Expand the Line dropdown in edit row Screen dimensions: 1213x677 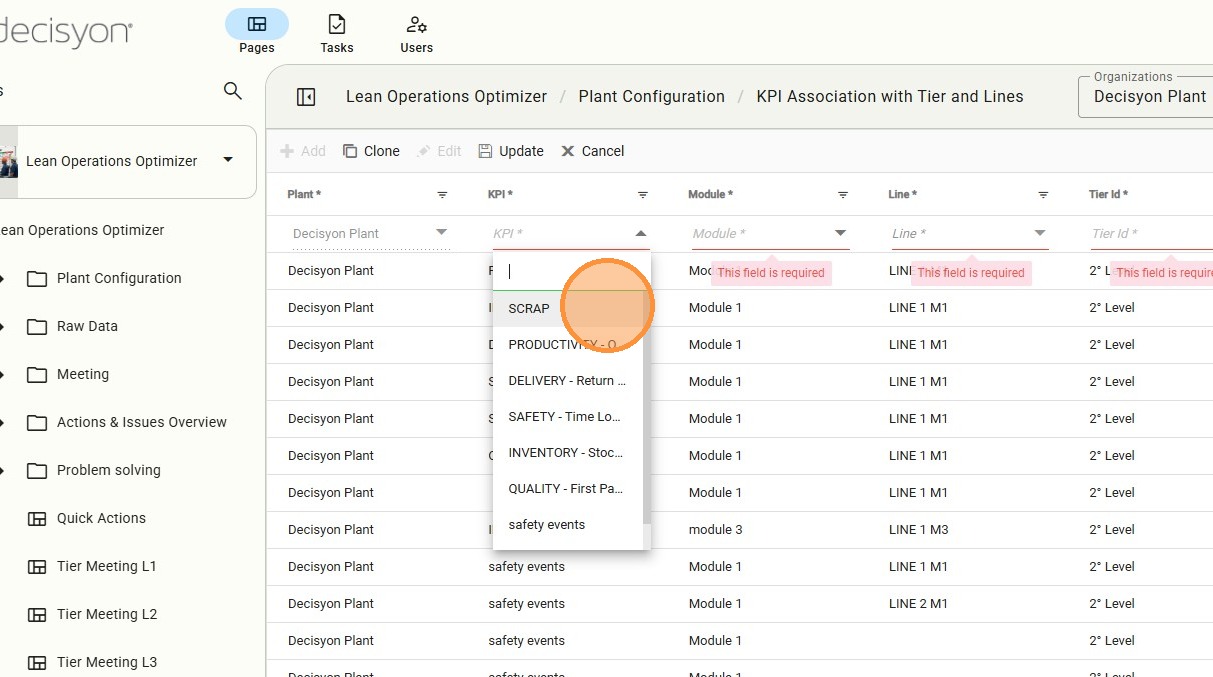coord(1040,233)
